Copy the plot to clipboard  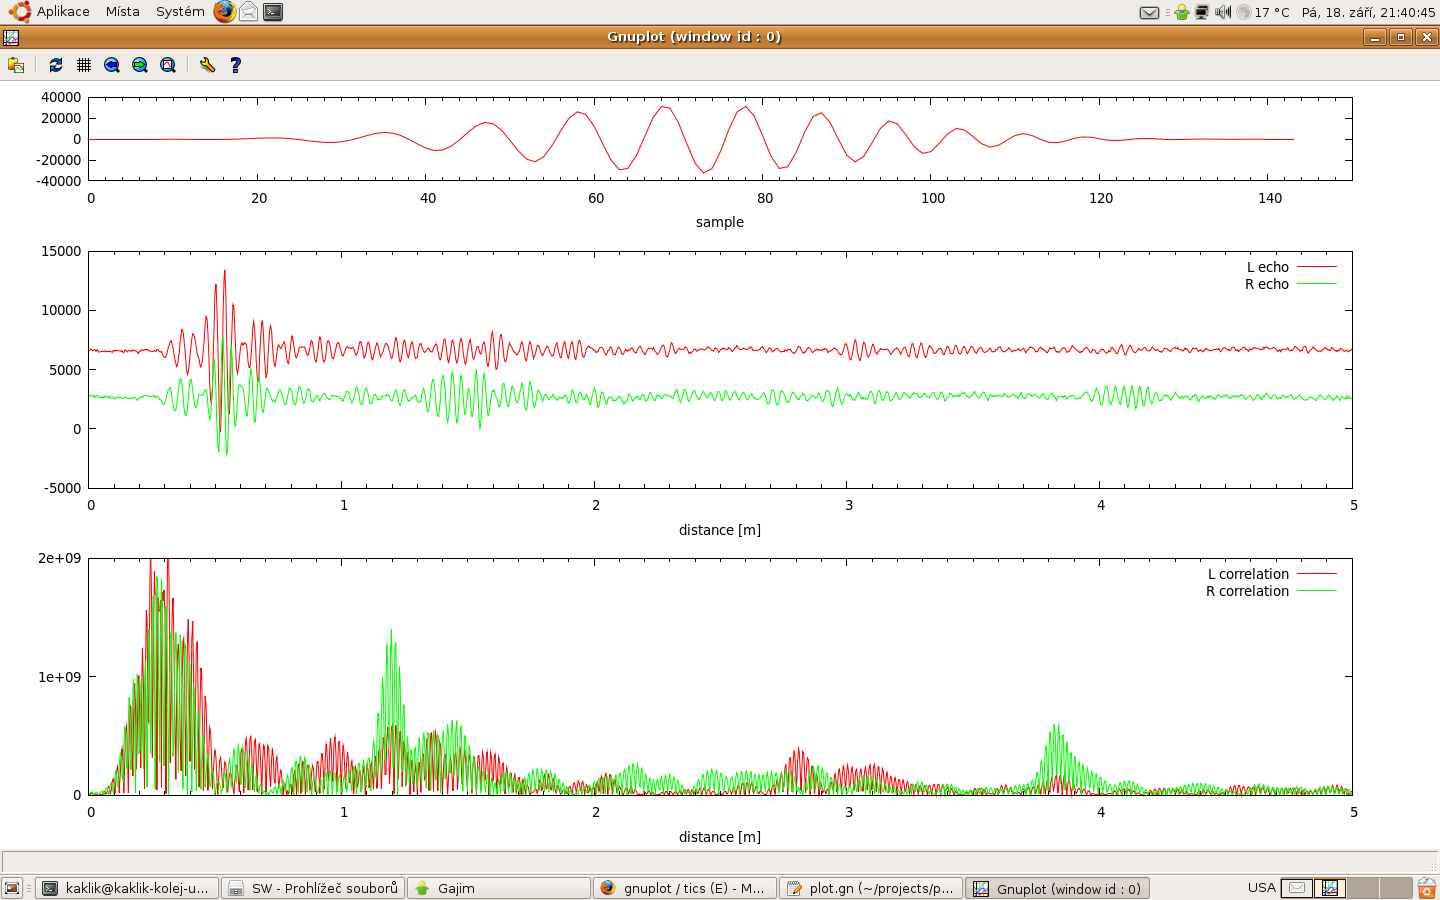[16, 65]
